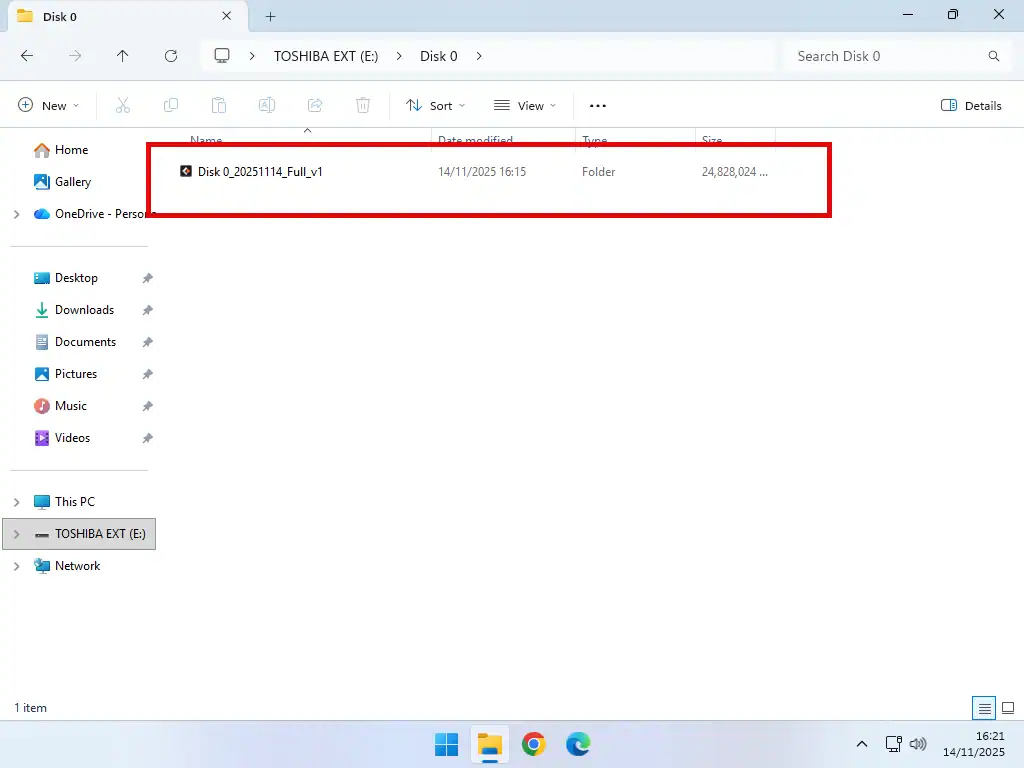Click the Refresh icon in the address bar
The width and height of the screenshot is (1024, 768).
(x=170, y=56)
